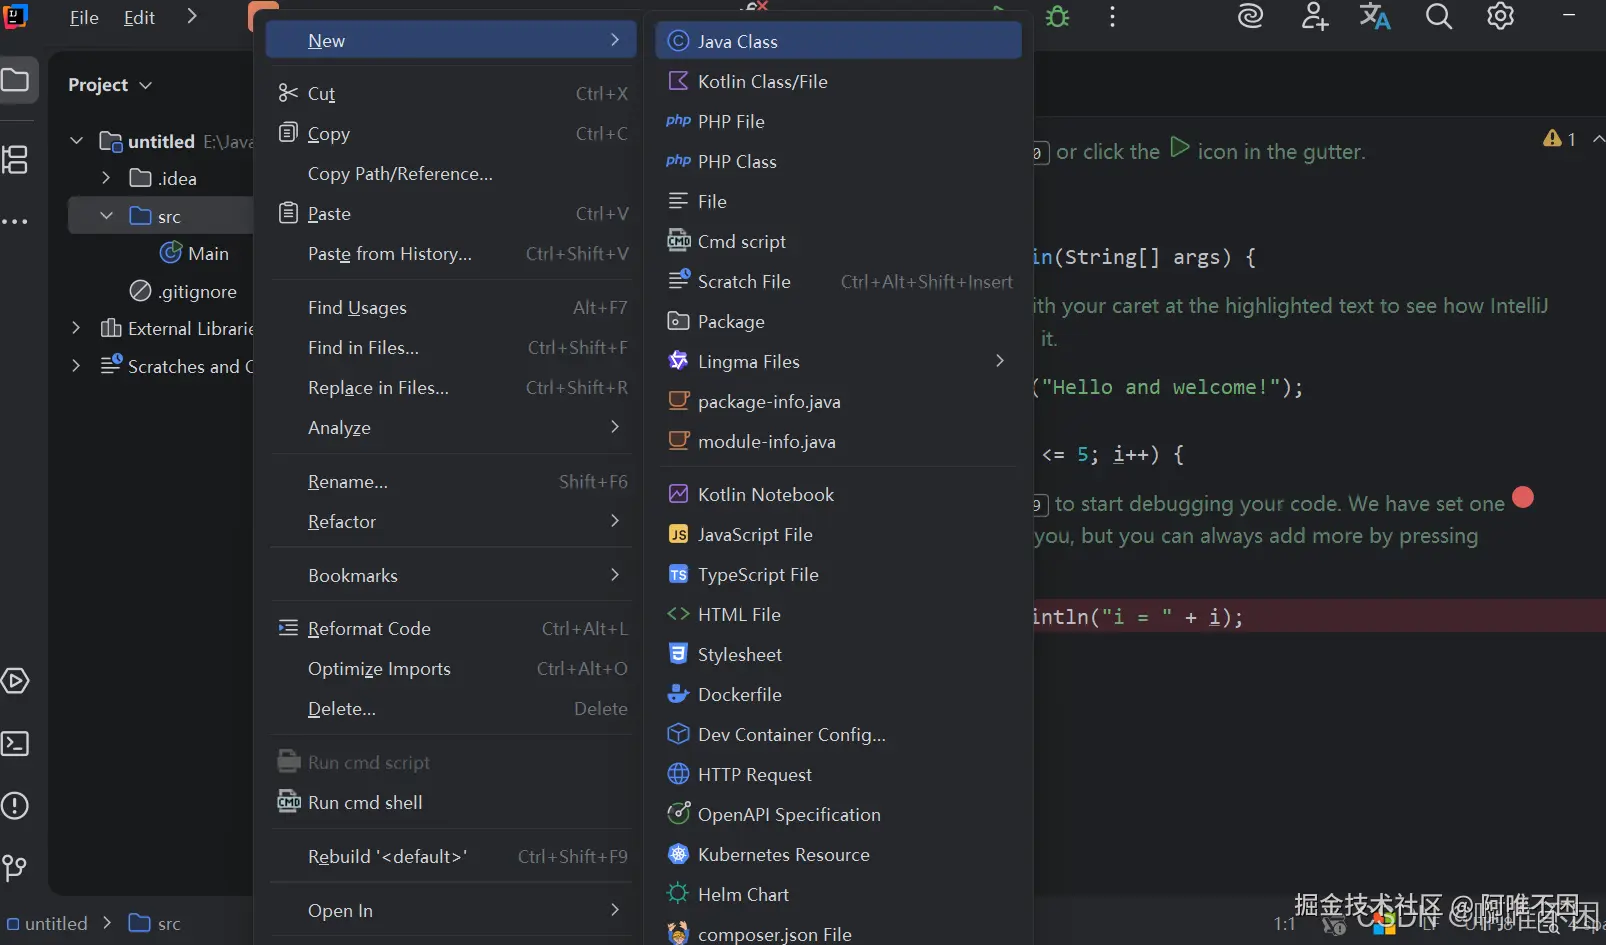Open the Bookmarks submenu
This screenshot has height=945, width=1606.
pyautogui.click(x=452, y=576)
